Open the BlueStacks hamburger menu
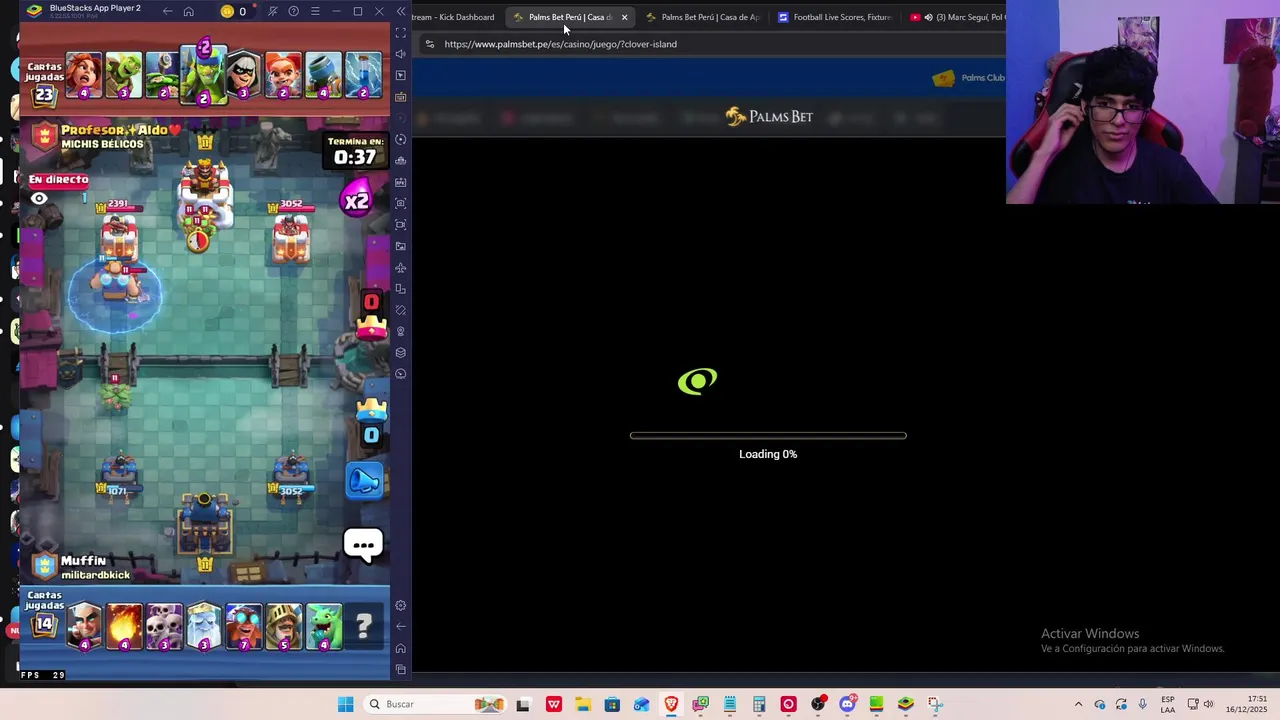The image size is (1280, 720). coord(315,12)
